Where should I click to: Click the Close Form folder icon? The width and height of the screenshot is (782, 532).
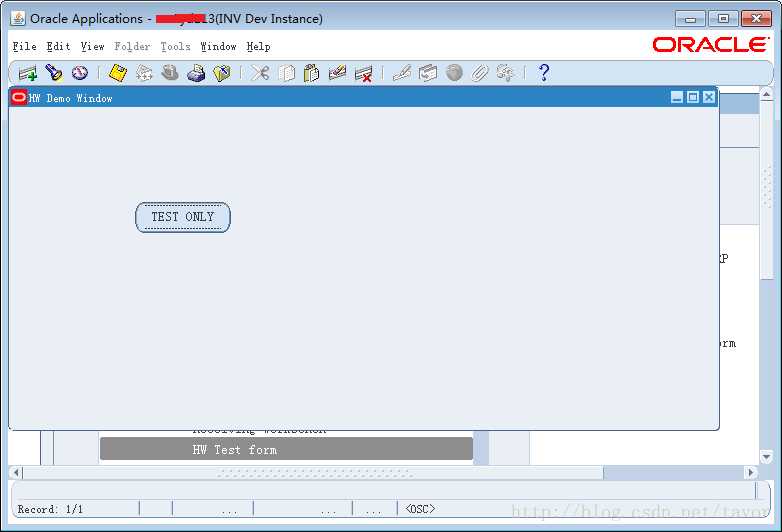tap(222, 73)
